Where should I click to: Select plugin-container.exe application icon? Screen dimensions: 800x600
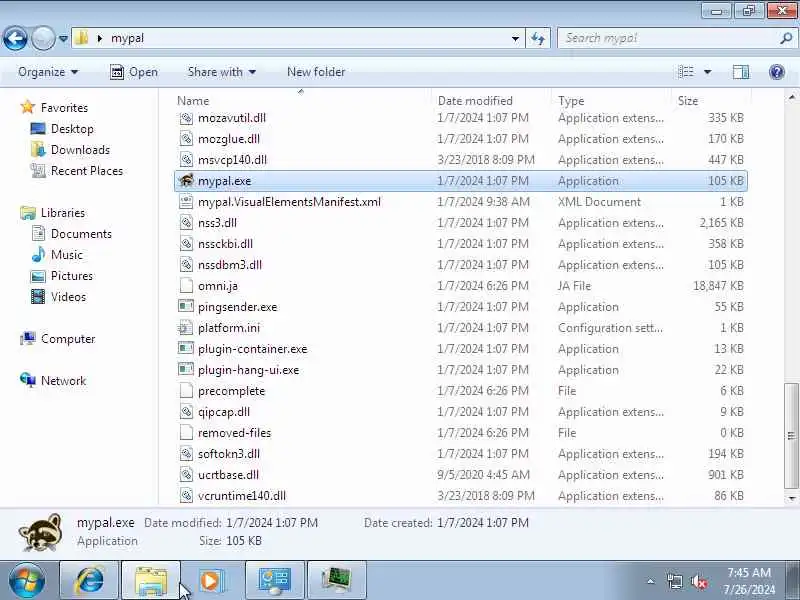click(x=186, y=348)
